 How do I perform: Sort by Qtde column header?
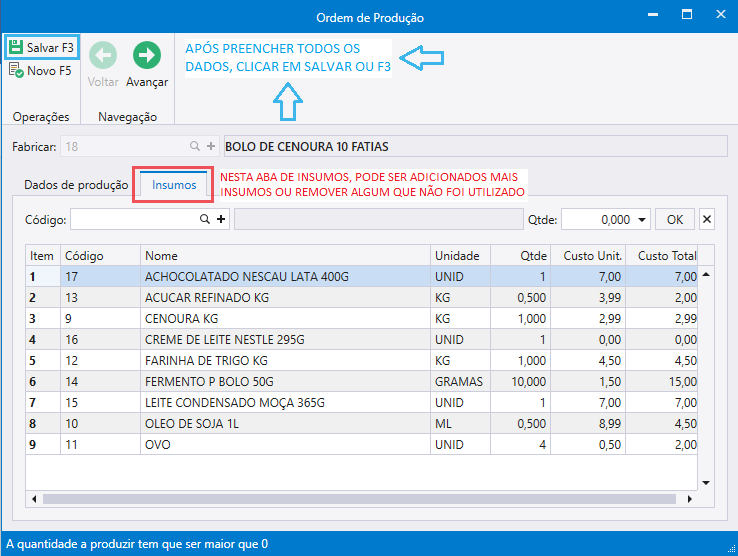[521, 256]
